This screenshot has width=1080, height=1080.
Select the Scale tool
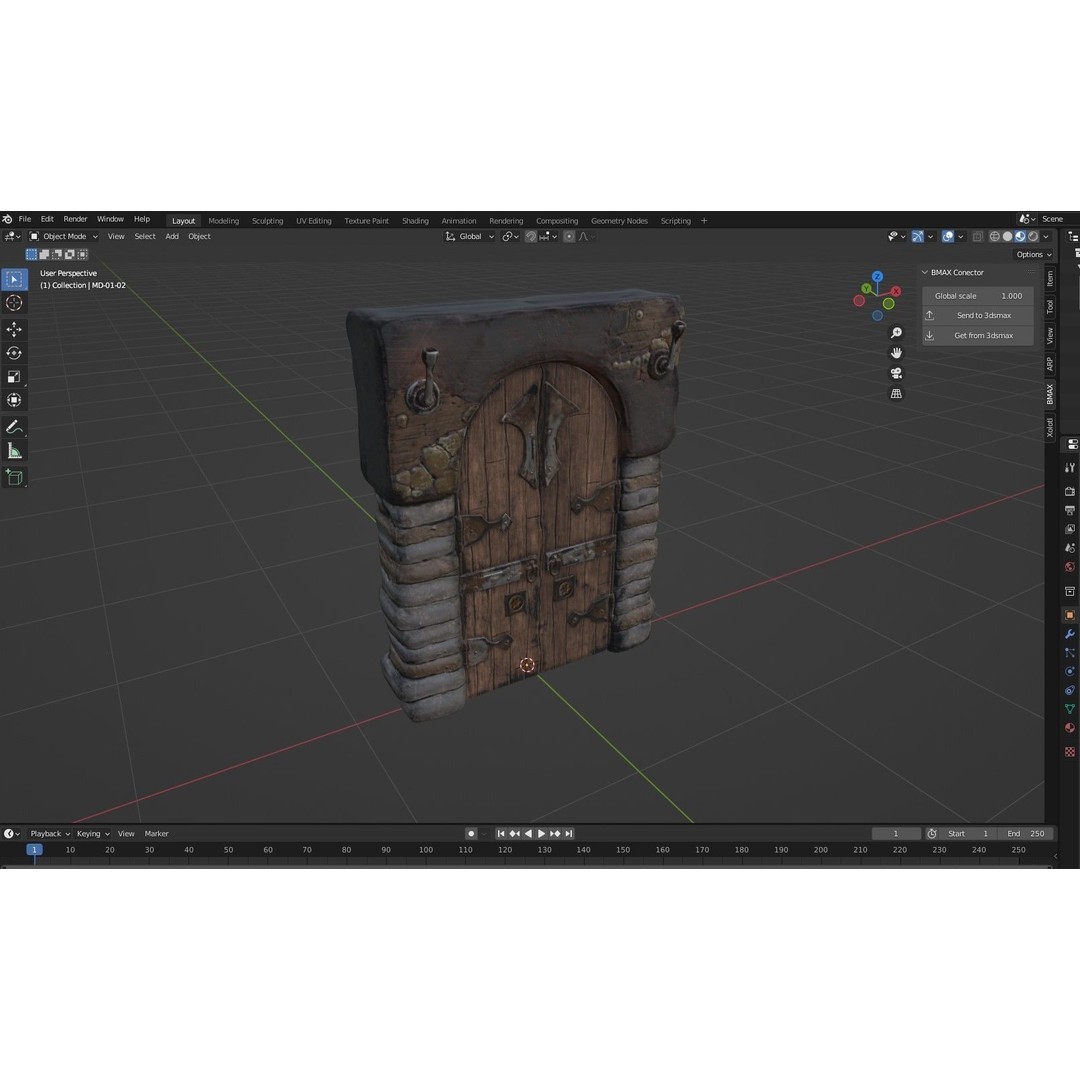(x=14, y=376)
